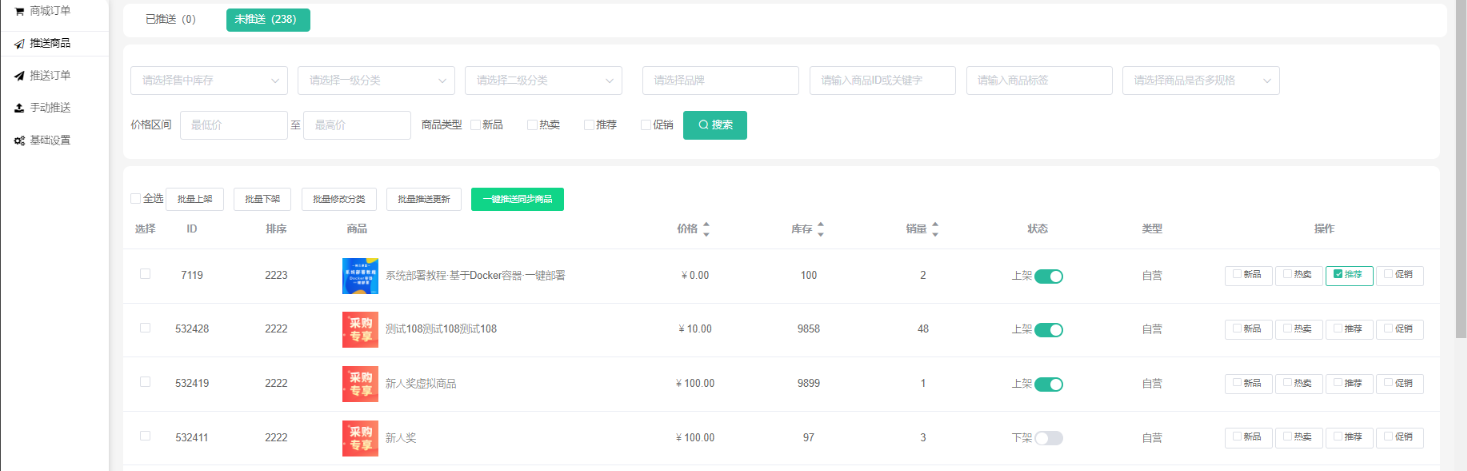
Task: Toggle the 上架 switch for product 7119
Action: click(x=1048, y=276)
